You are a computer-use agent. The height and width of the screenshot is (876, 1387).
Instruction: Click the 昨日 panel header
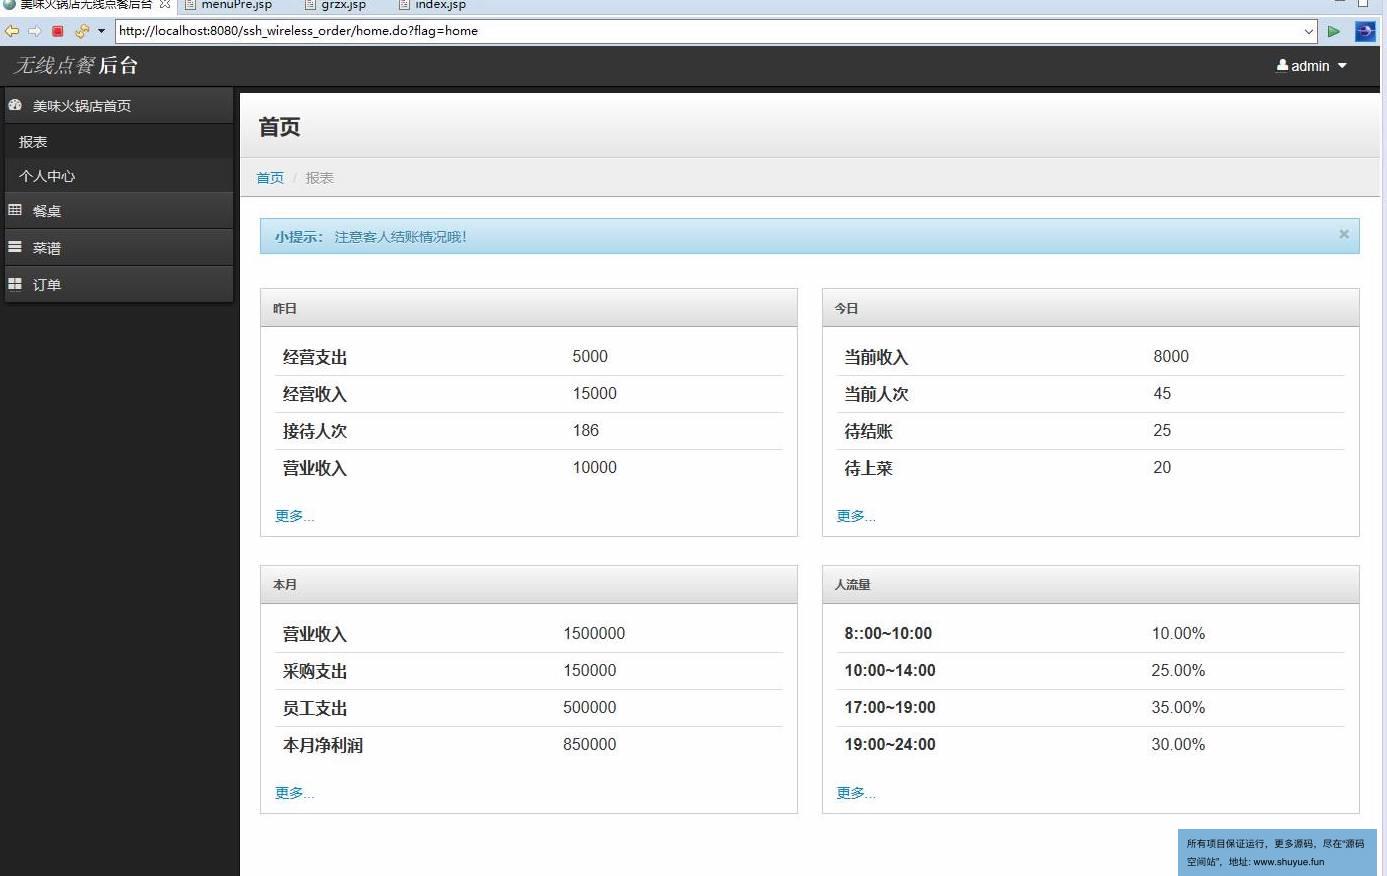pyautogui.click(x=529, y=308)
